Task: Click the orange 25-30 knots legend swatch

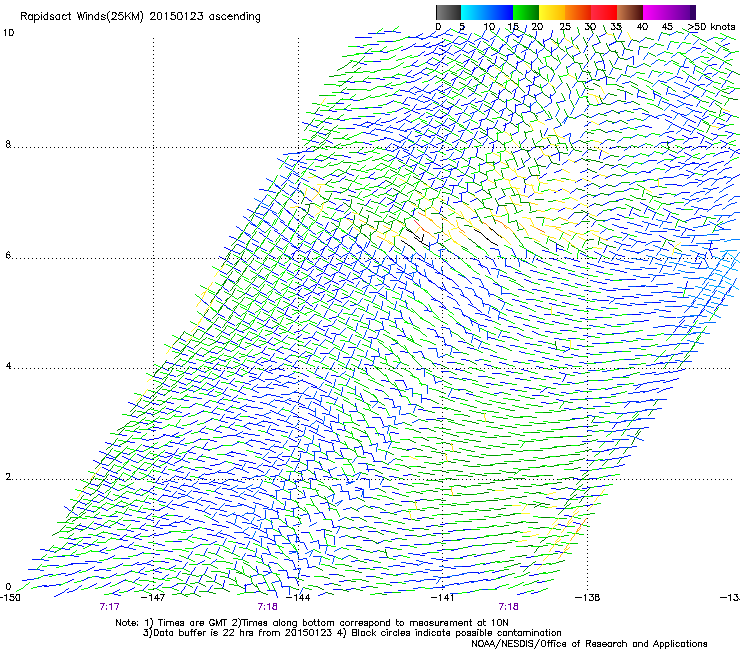Action: (x=578, y=12)
